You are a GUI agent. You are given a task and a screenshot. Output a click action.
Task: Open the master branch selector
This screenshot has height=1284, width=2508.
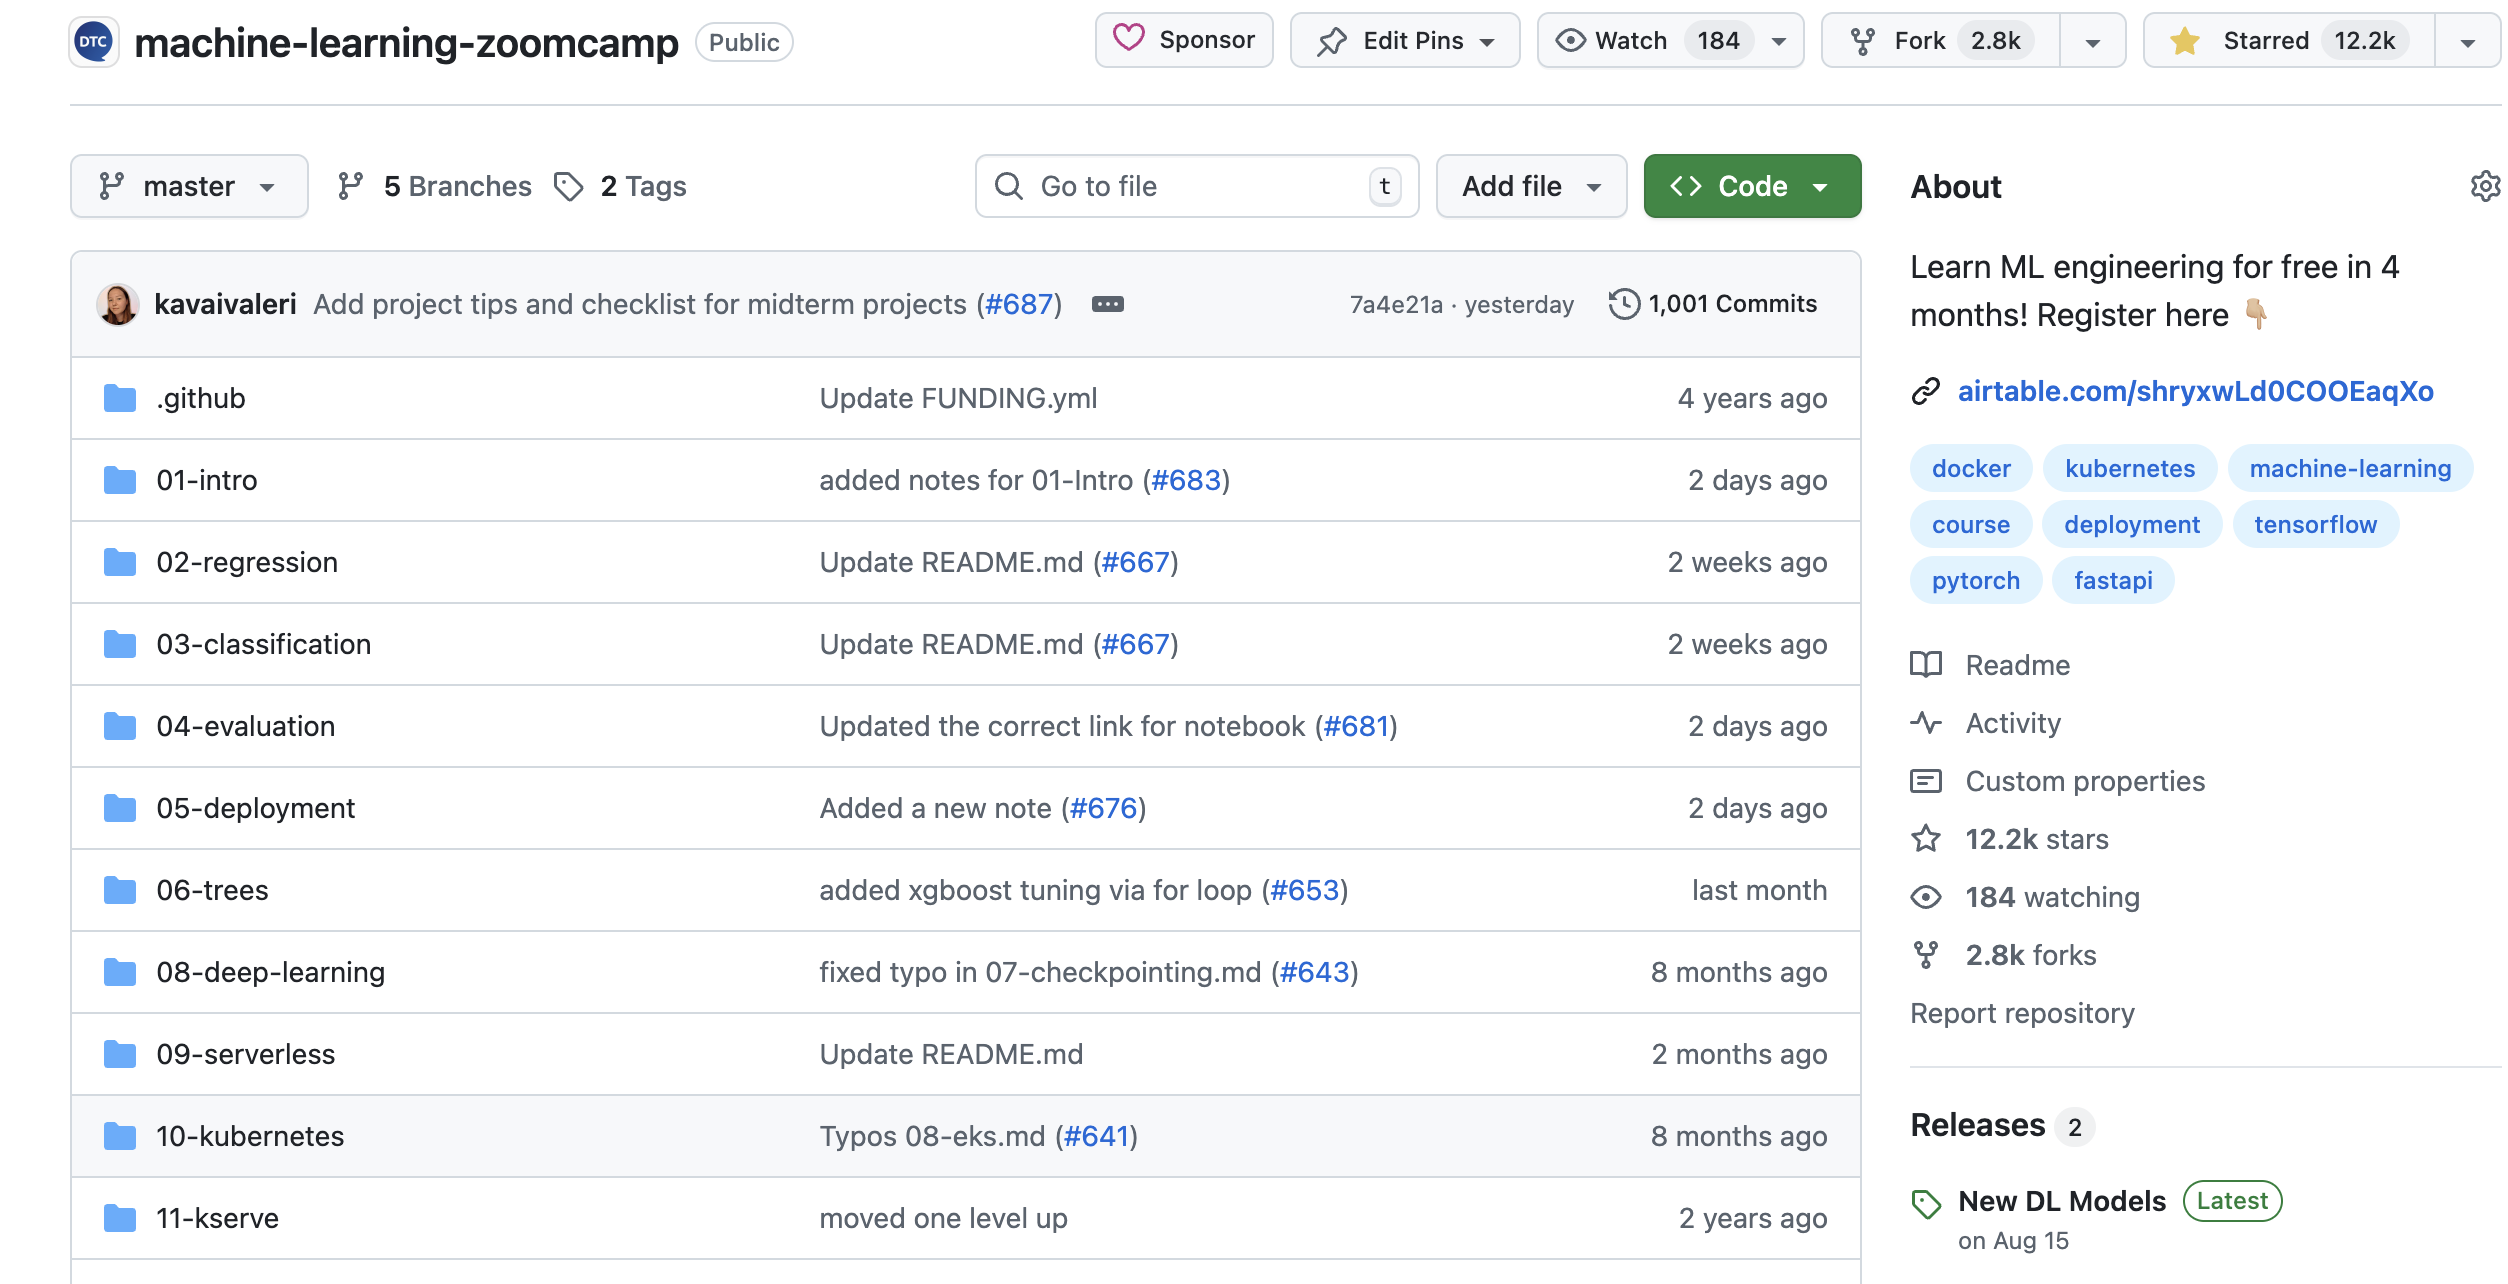coord(189,185)
